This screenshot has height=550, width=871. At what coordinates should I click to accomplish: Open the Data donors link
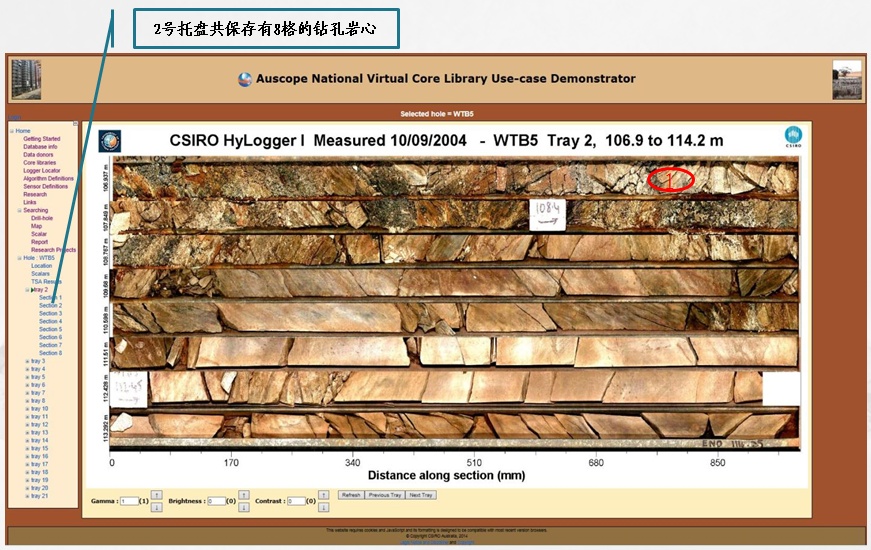tap(38, 155)
